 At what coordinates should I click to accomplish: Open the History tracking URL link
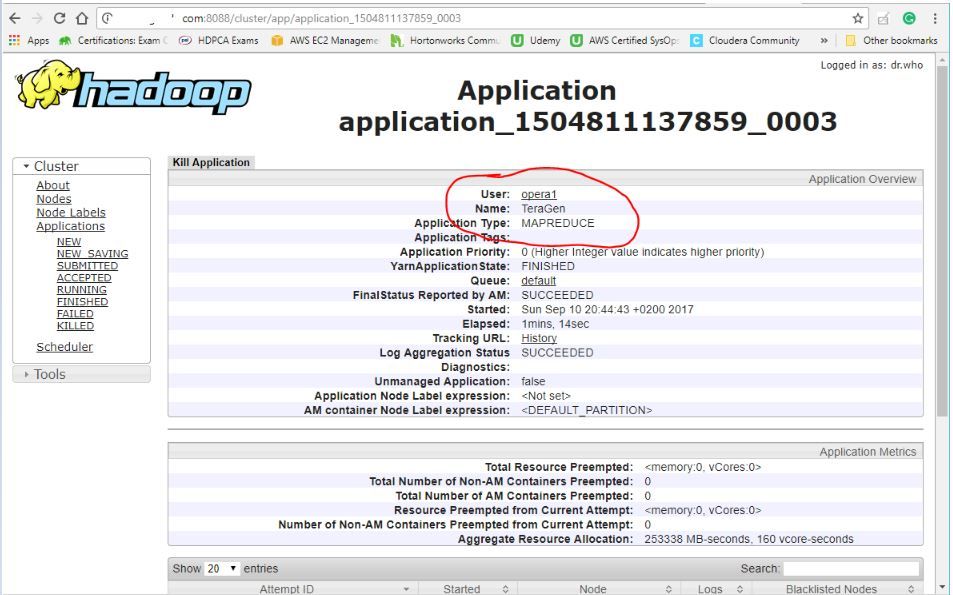(x=539, y=338)
